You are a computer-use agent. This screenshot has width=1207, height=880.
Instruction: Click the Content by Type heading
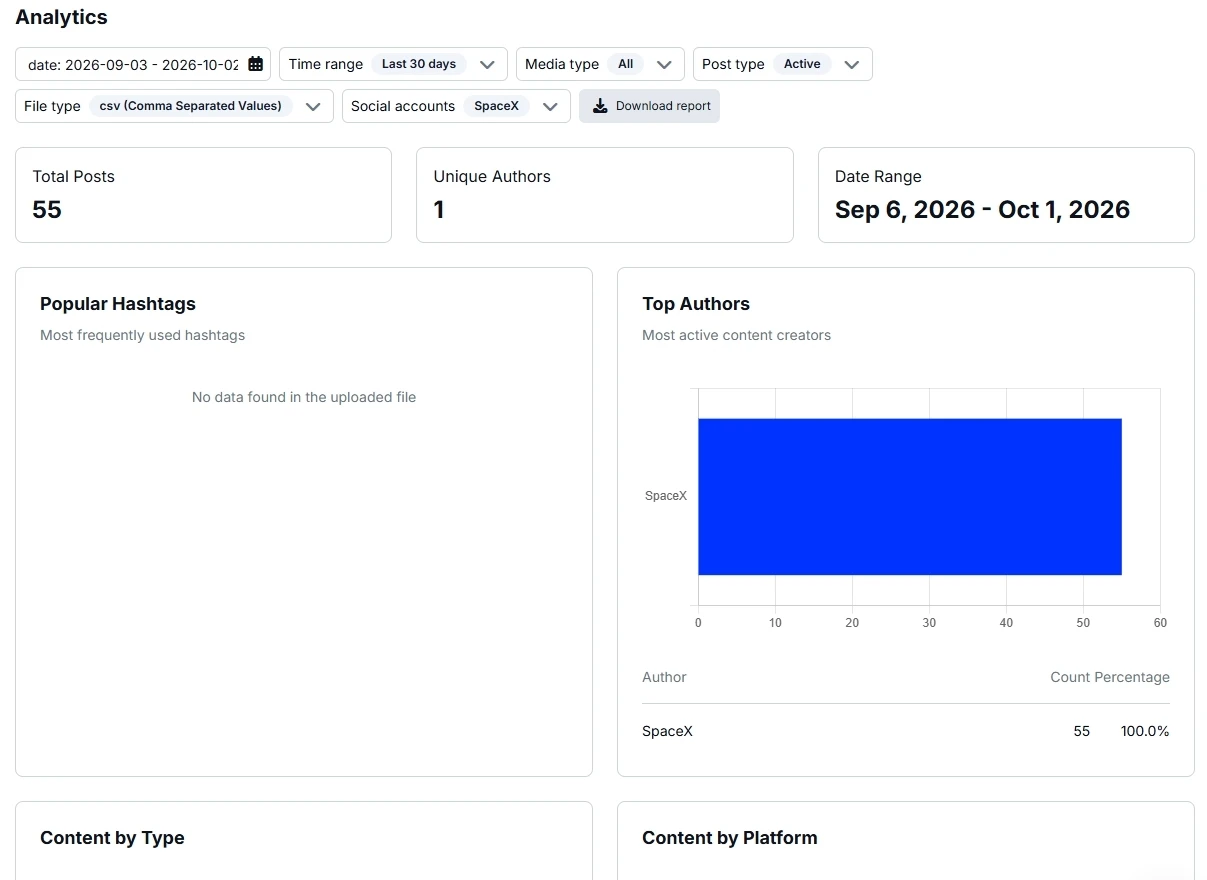112,838
